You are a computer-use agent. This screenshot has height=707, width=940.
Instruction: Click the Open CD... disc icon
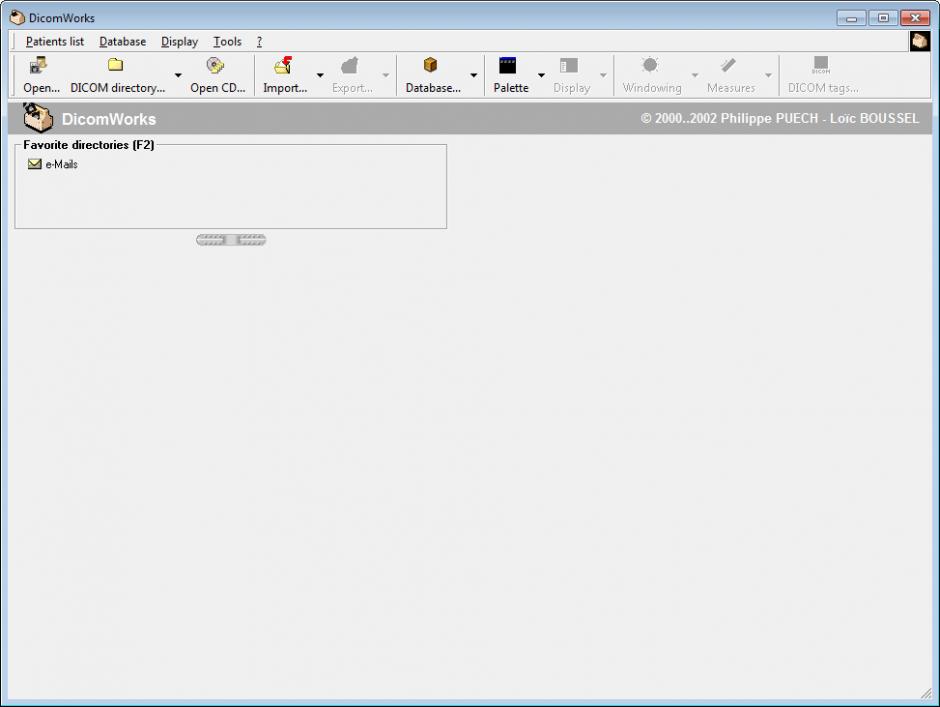coord(215,65)
